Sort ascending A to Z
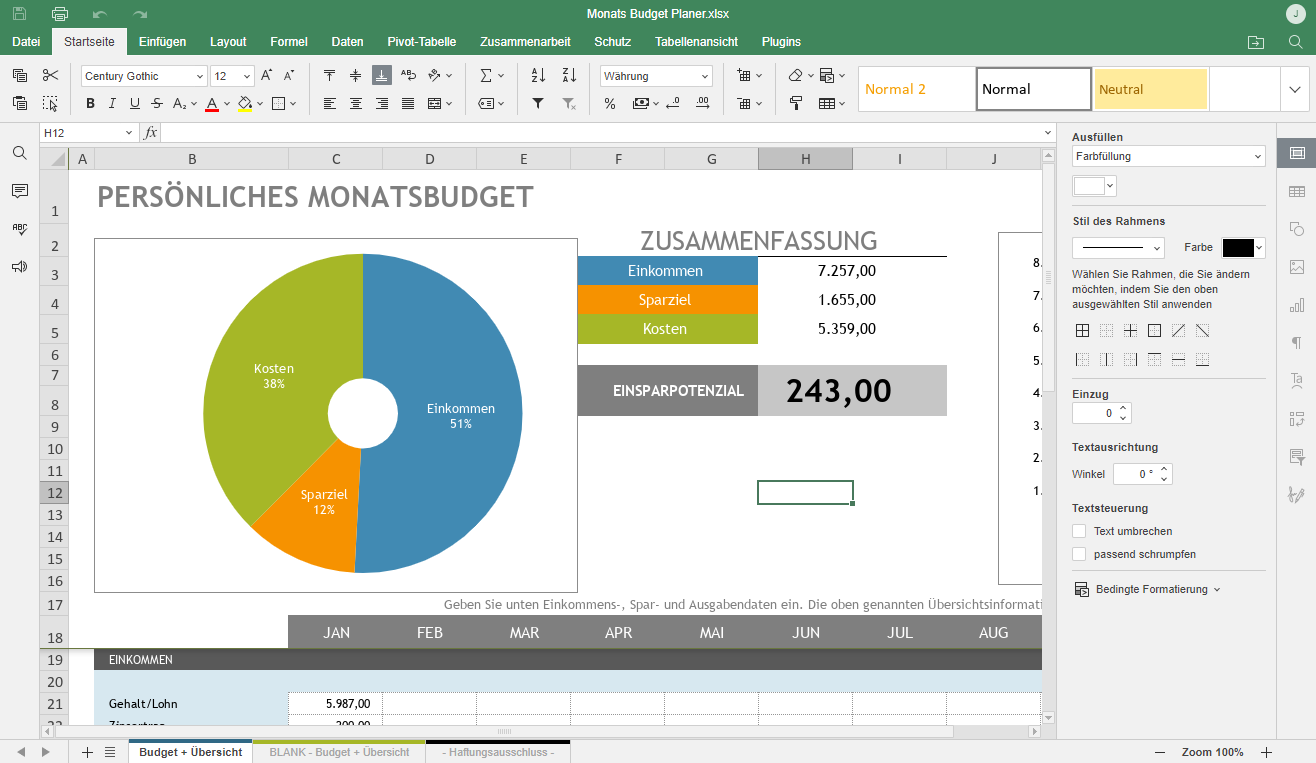The height and width of the screenshot is (763, 1316). tap(538, 75)
